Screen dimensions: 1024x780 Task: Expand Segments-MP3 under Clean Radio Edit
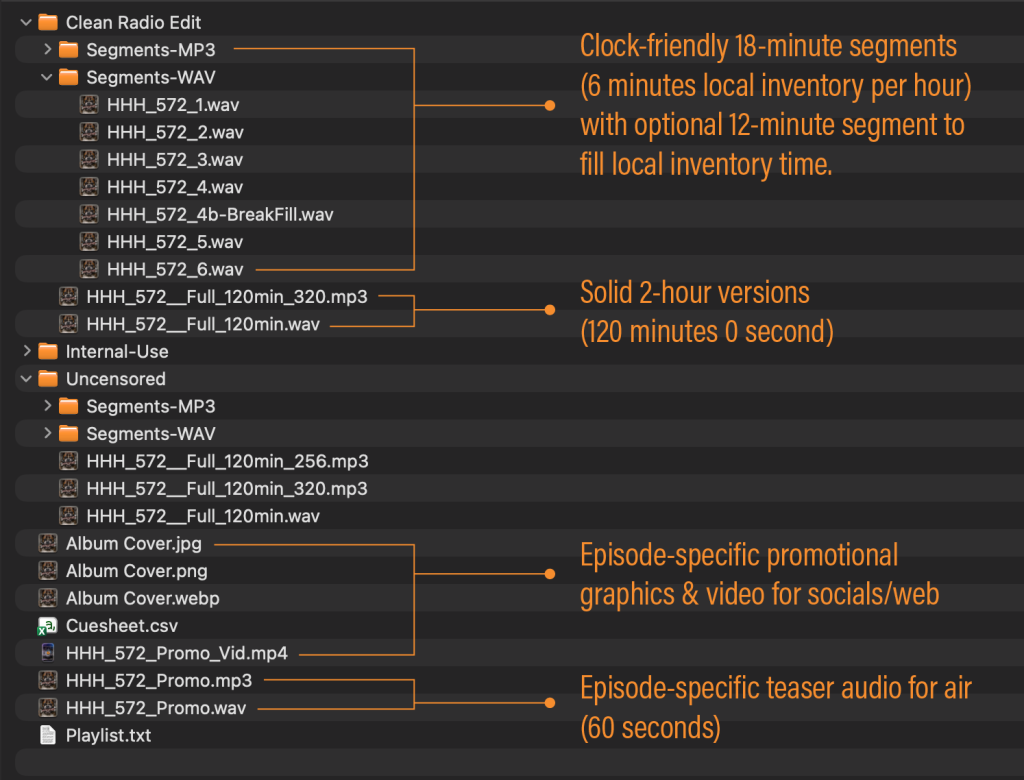(x=47, y=49)
